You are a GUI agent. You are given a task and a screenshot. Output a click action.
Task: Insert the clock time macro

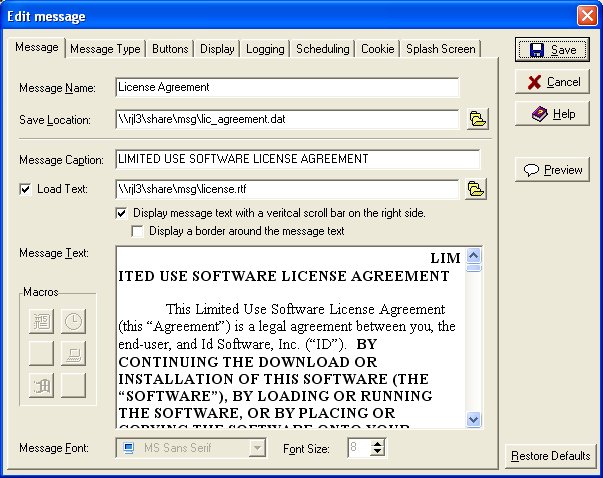[73, 321]
